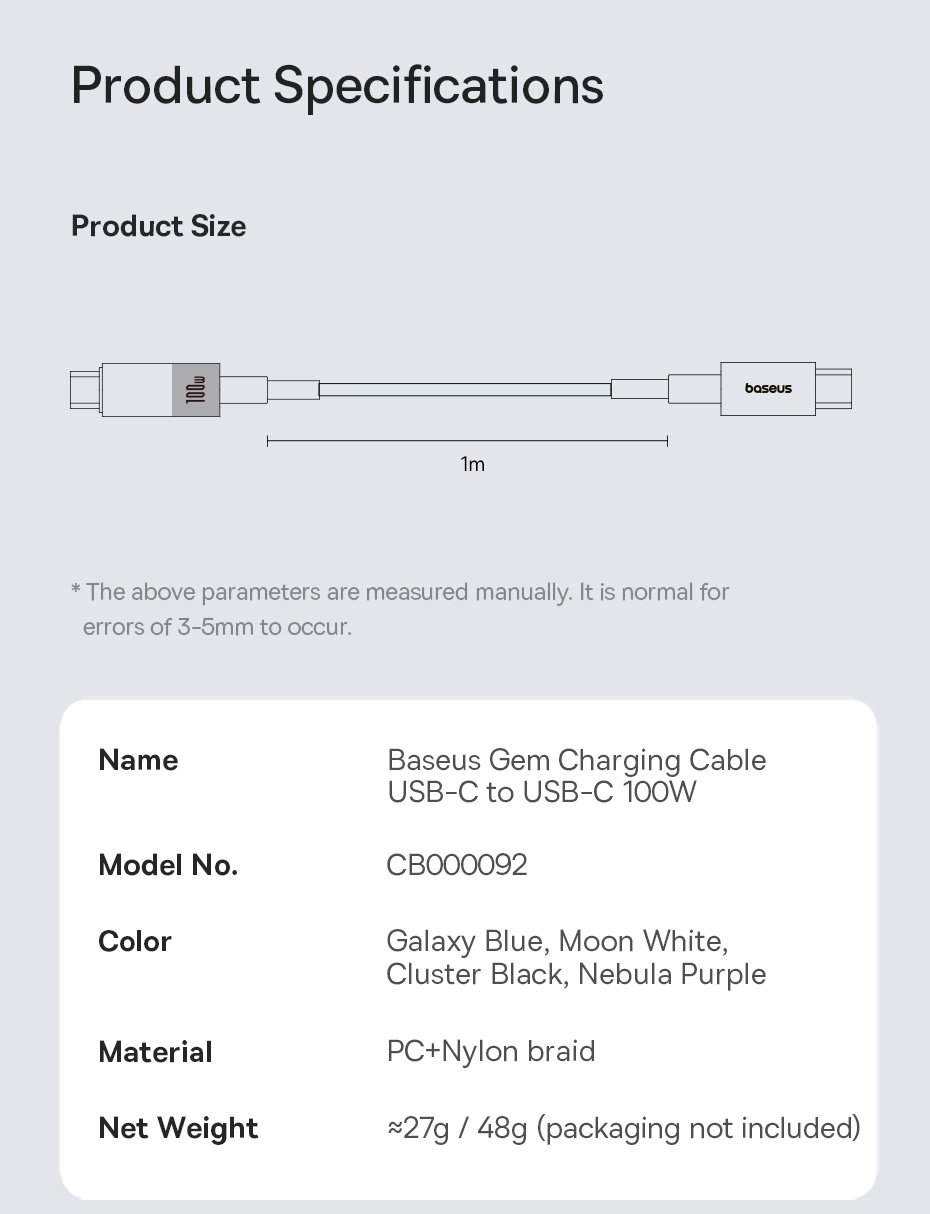Click the Baseus Gem Charging Cable name text
Viewport: 930px width, 1214px height.
pyautogui.click(x=576, y=761)
